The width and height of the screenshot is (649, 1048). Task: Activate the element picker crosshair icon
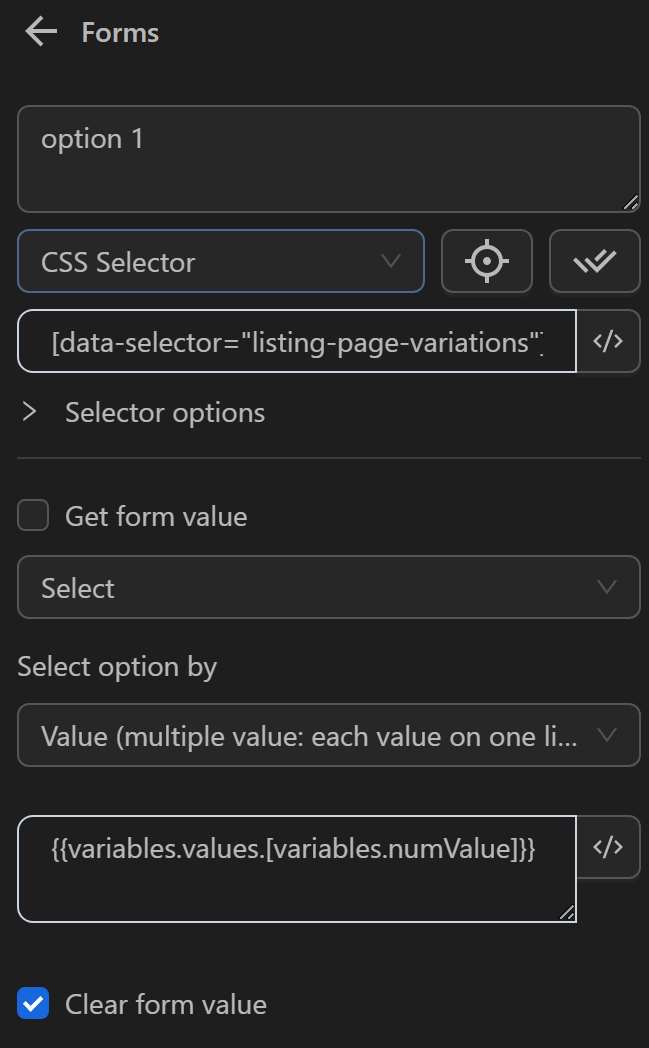[x=487, y=262]
